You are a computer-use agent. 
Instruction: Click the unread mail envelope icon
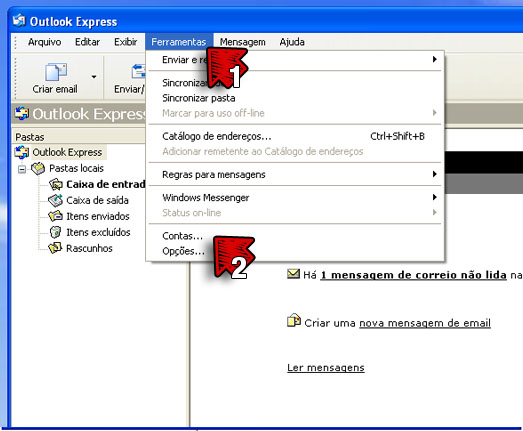tap(293, 274)
